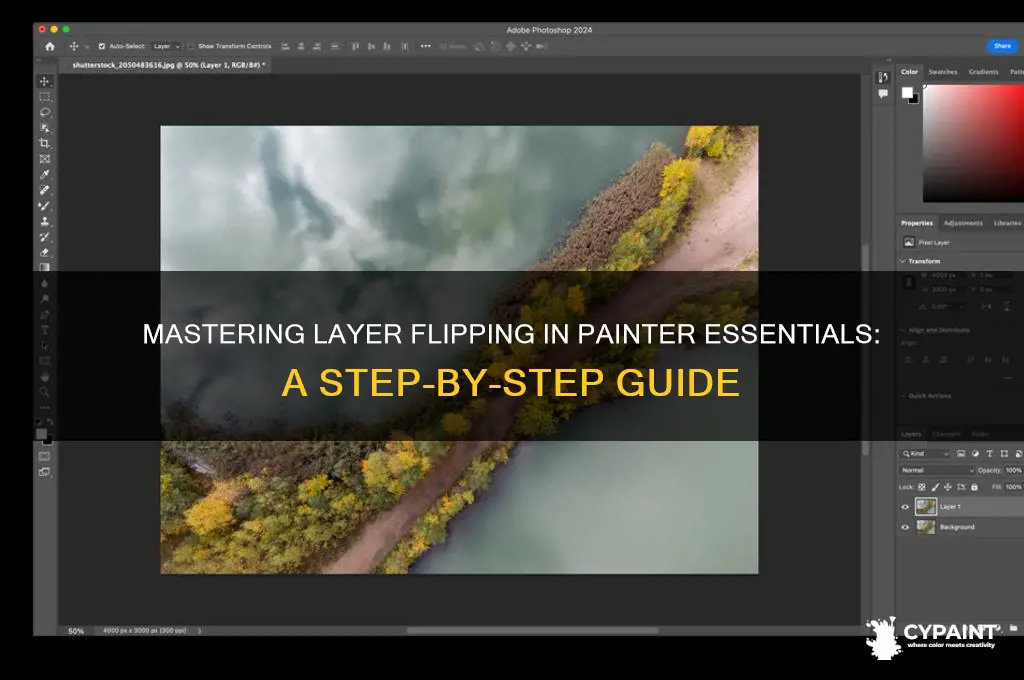Collapse the Transform section
Screen dimensions: 1024x680
click(x=903, y=261)
